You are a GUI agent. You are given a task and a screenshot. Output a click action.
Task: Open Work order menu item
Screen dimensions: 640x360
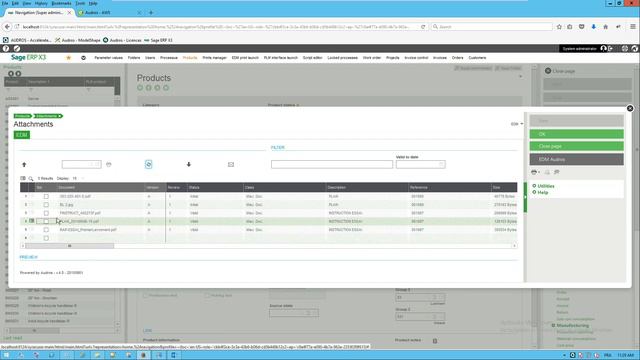coord(372,58)
